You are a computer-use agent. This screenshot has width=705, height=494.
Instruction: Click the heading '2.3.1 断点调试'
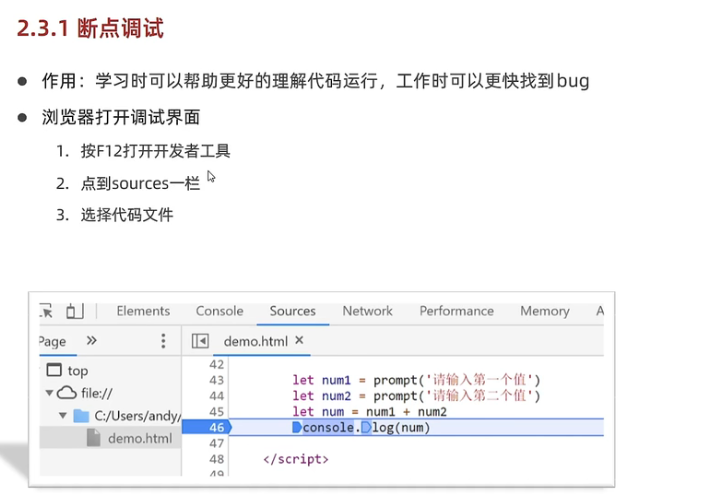click(x=90, y=28)
